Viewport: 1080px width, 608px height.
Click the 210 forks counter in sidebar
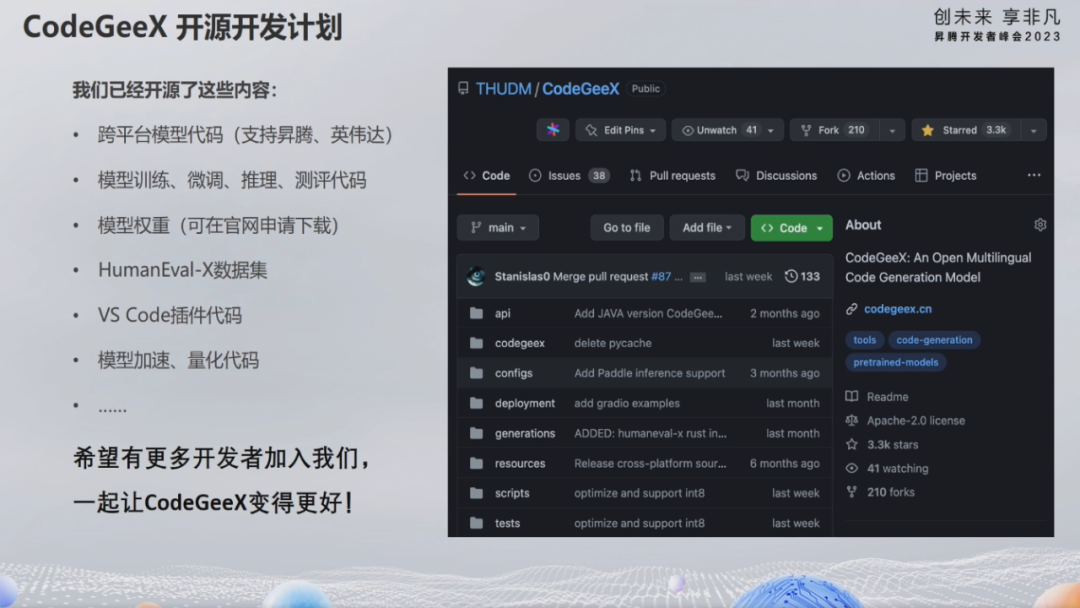[883, 492]
